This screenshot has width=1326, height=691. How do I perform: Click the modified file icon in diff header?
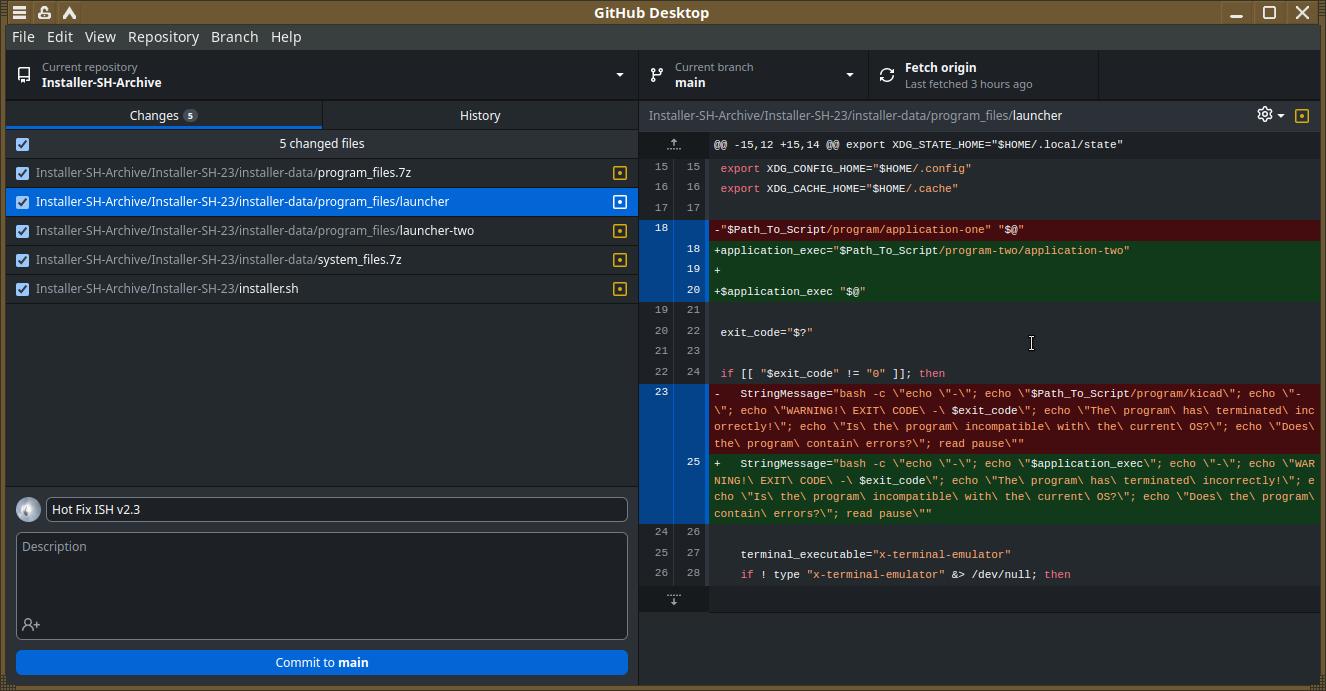tap(1302, 116)
